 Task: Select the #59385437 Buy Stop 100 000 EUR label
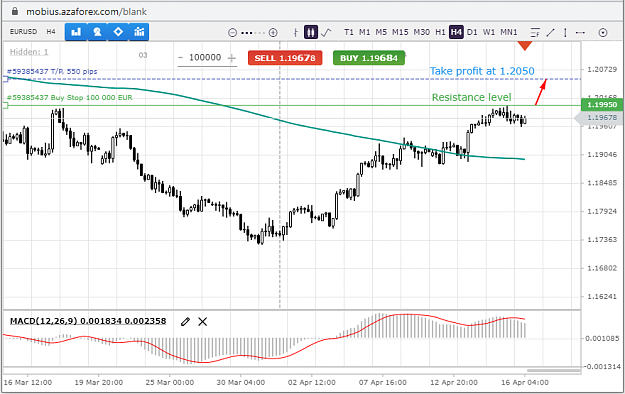70,98
